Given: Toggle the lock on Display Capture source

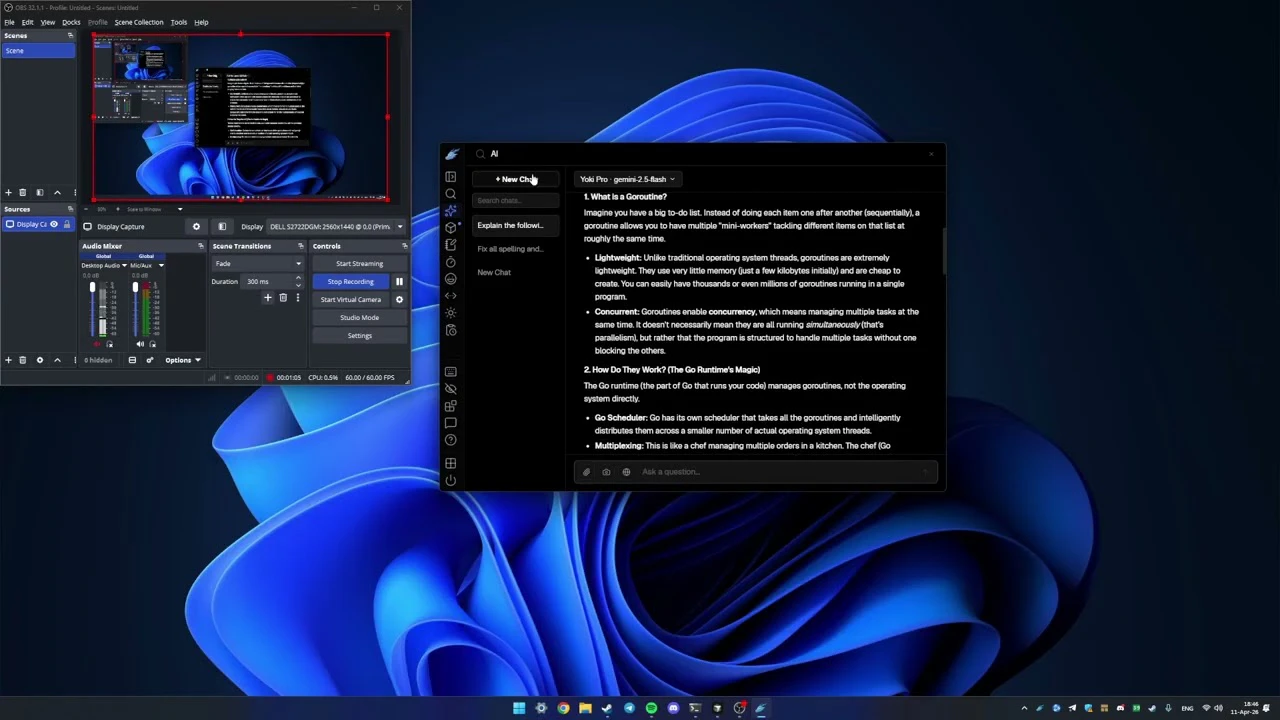Looking at the screenshot, I should click(67, 224).
